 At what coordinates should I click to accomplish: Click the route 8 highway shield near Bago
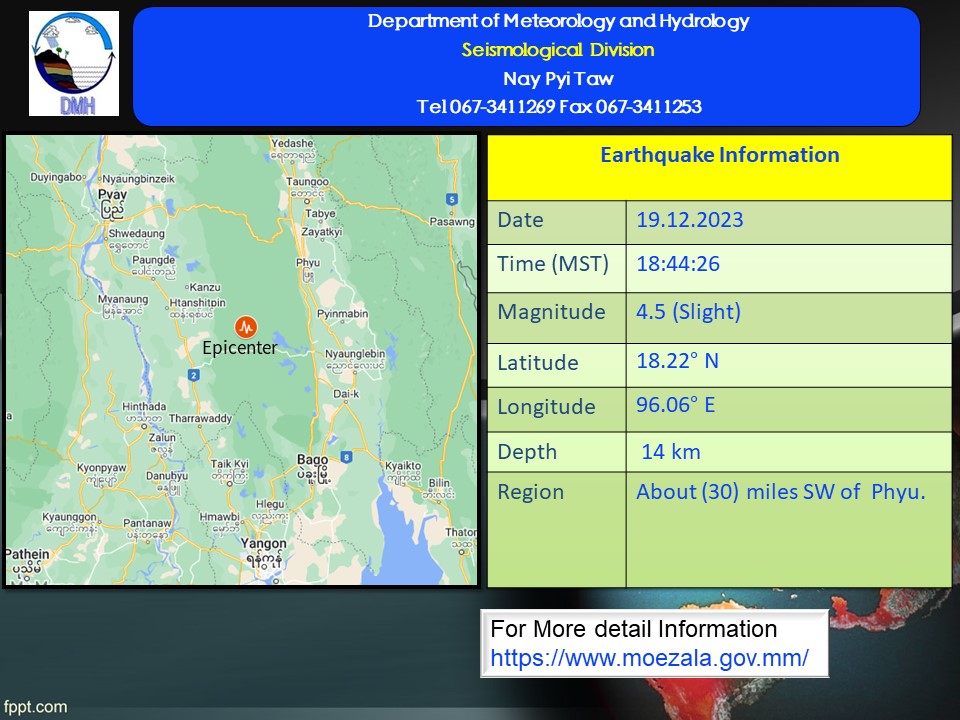tap(347, 457)
